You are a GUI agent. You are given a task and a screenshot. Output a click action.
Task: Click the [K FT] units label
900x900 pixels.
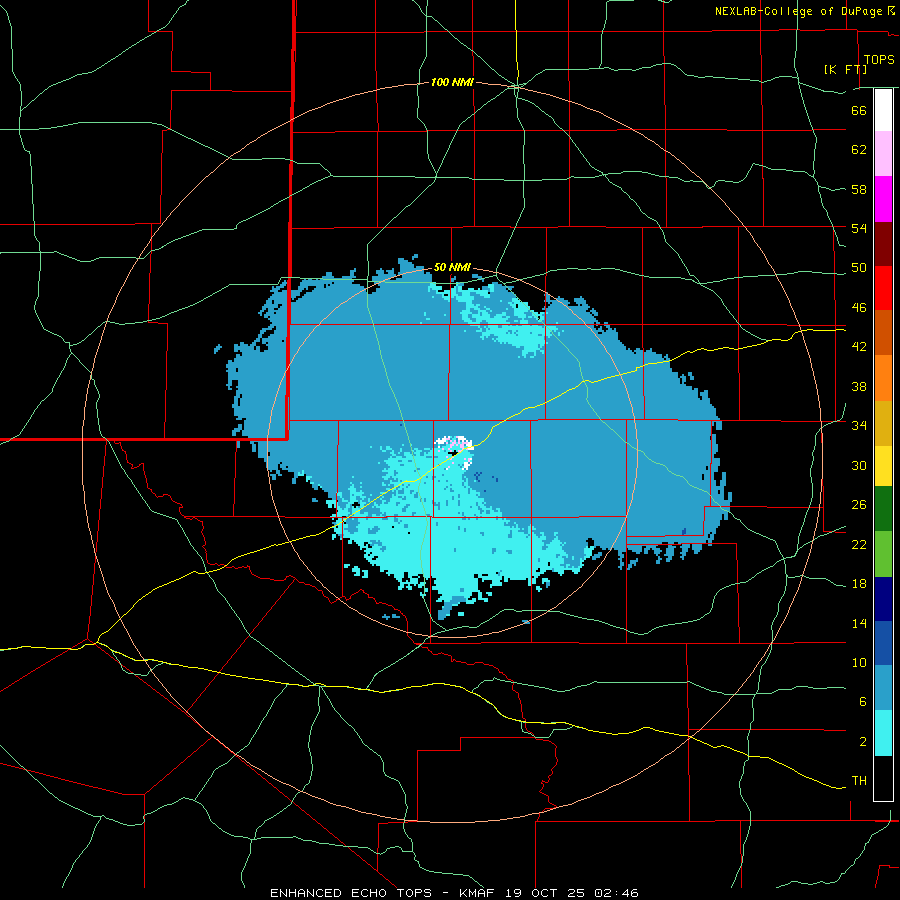(845, 69)
